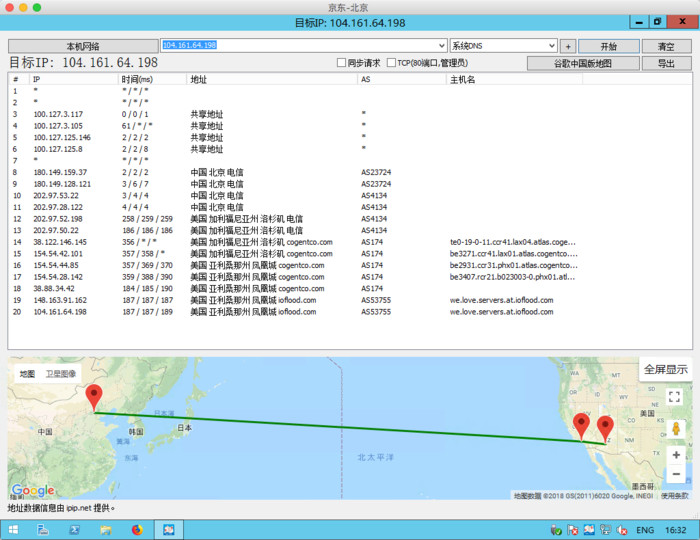Click the Los Angeles map pin
The image size is (700, 540).
point(581,426)
